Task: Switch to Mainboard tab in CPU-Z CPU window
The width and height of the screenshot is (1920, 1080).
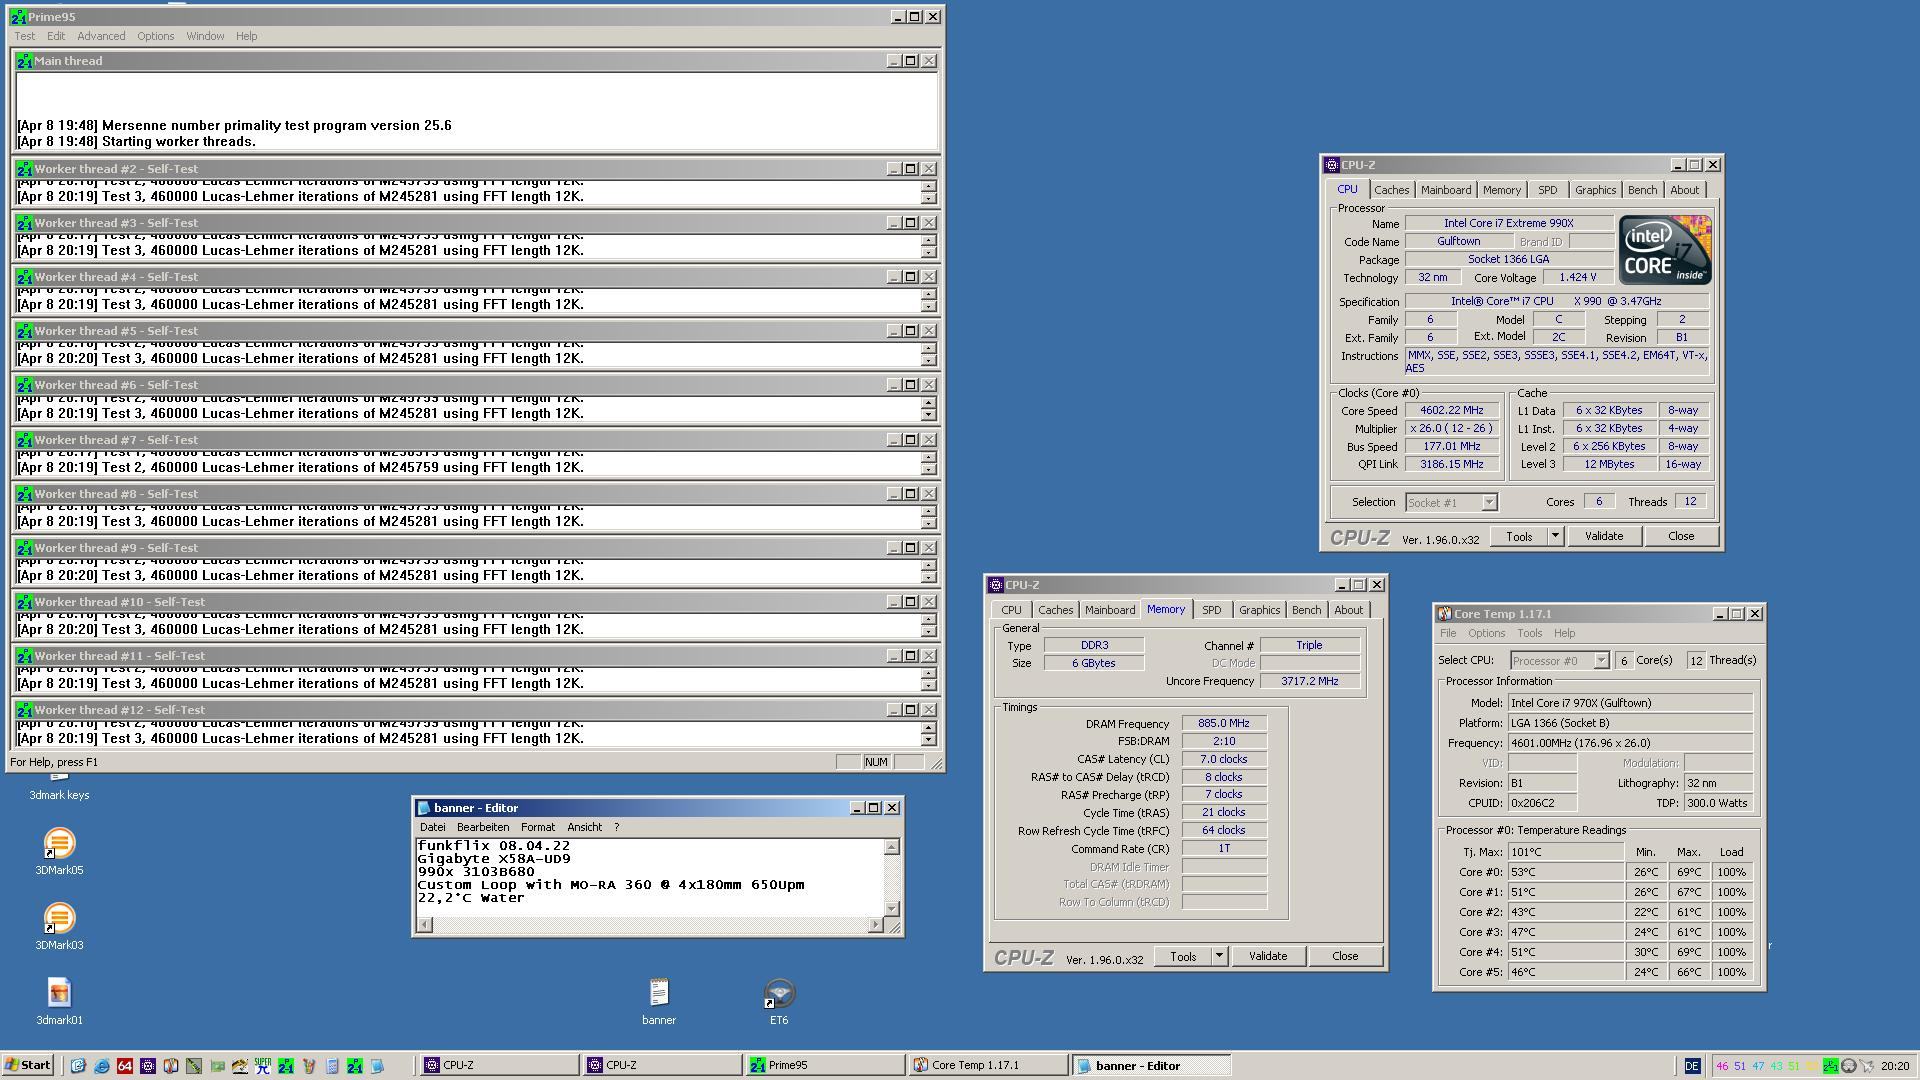Action: [1446, 190]
